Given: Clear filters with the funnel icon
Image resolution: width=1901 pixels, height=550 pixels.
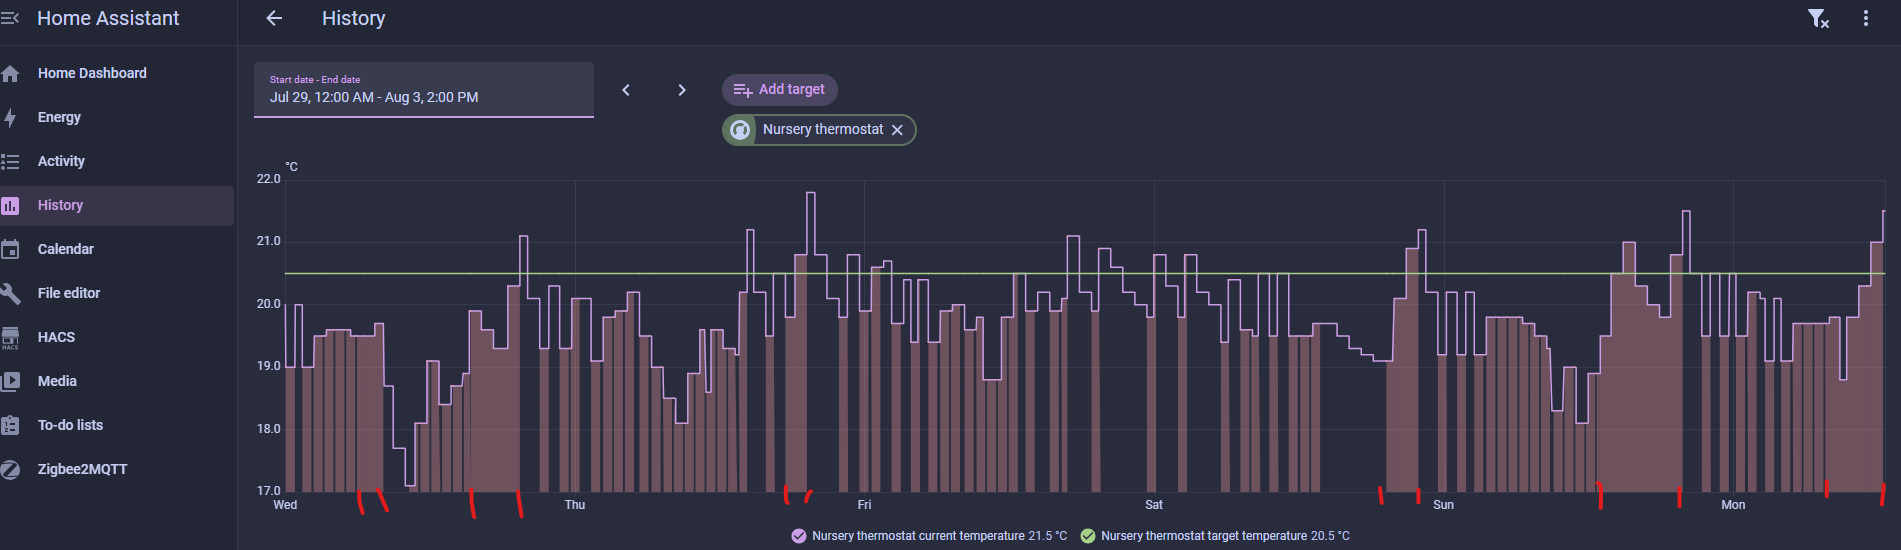Looking at the screenshot, I should coord(1818,18).
